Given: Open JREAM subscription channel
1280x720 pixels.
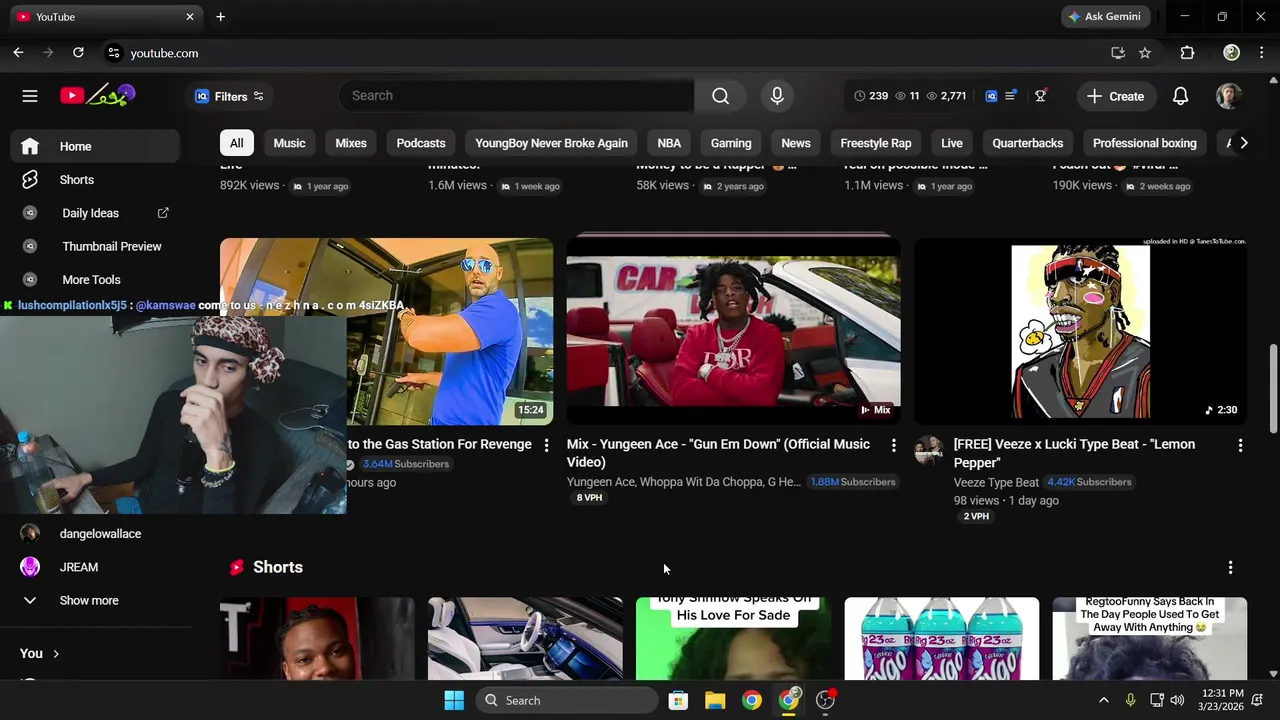Looking at the screenshot, I should coord(96,567).
